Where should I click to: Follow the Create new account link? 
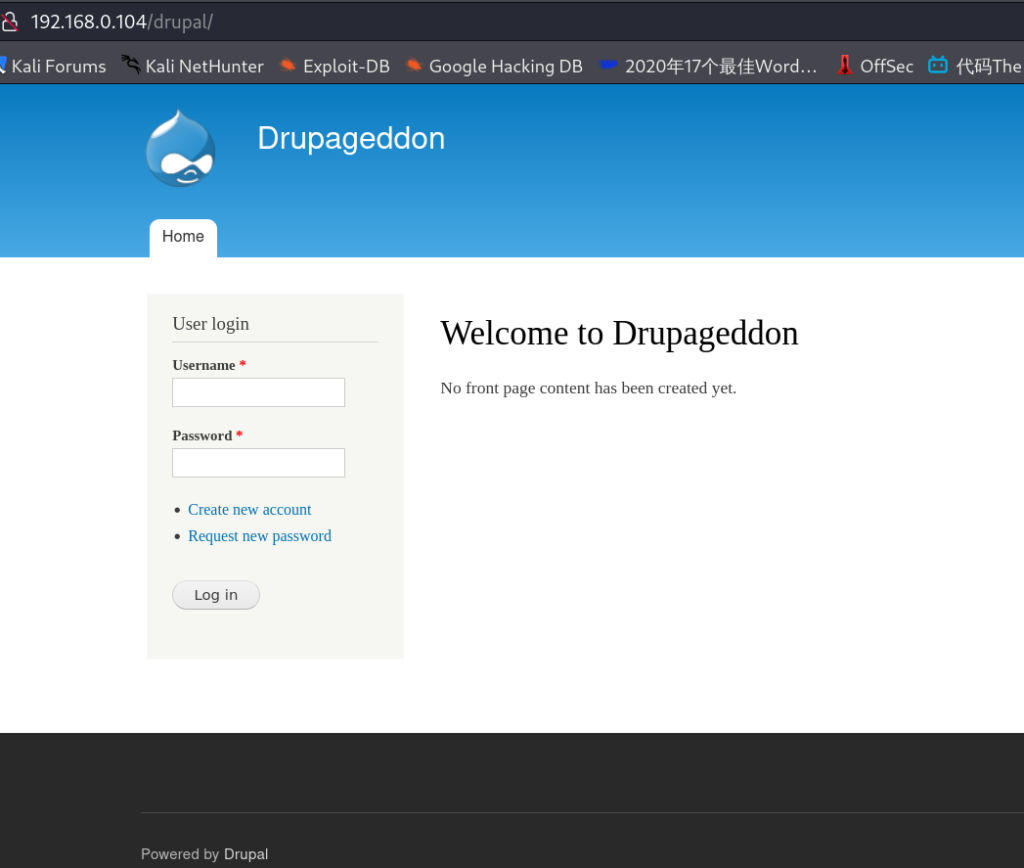(x=249, y=509)
